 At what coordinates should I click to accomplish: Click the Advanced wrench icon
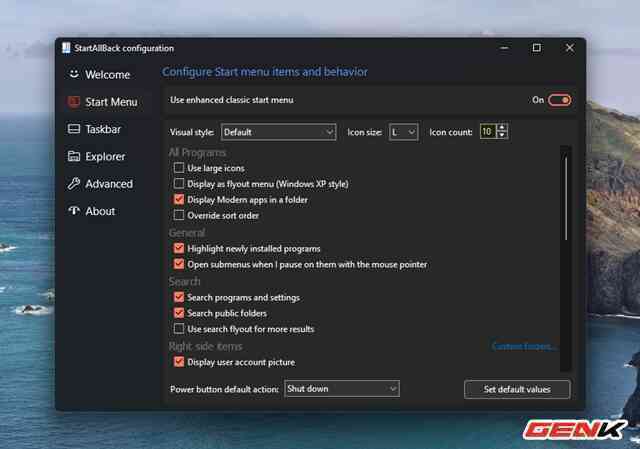pyautogui.click(x=74, y=184)
